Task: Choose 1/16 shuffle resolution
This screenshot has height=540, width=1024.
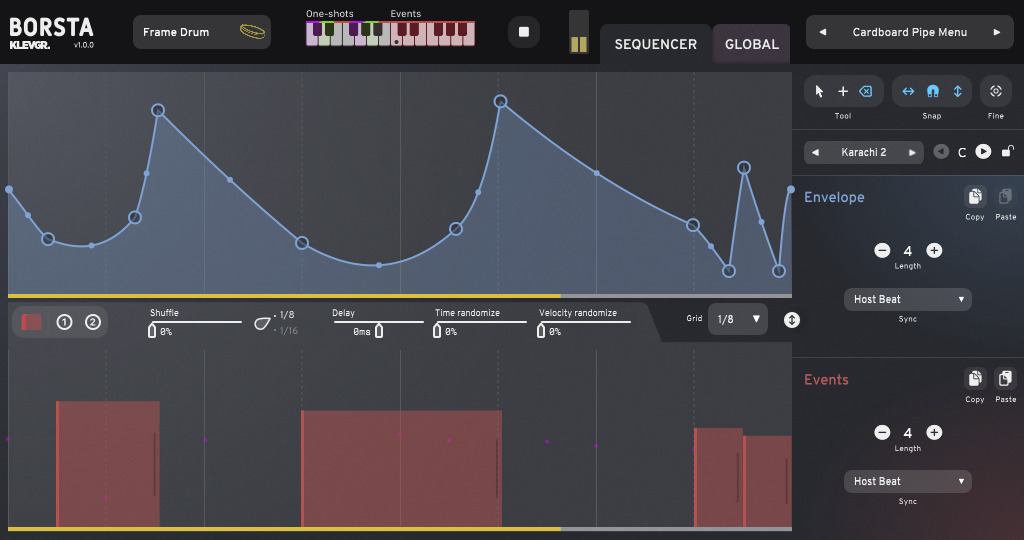Action: click(x=287, y=330)
